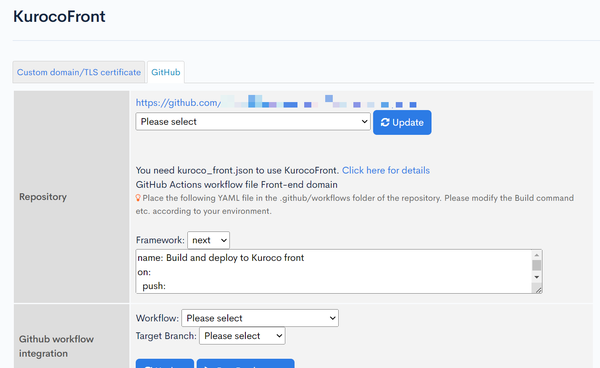Open the Framework dropdown set to next

(209, 240)
